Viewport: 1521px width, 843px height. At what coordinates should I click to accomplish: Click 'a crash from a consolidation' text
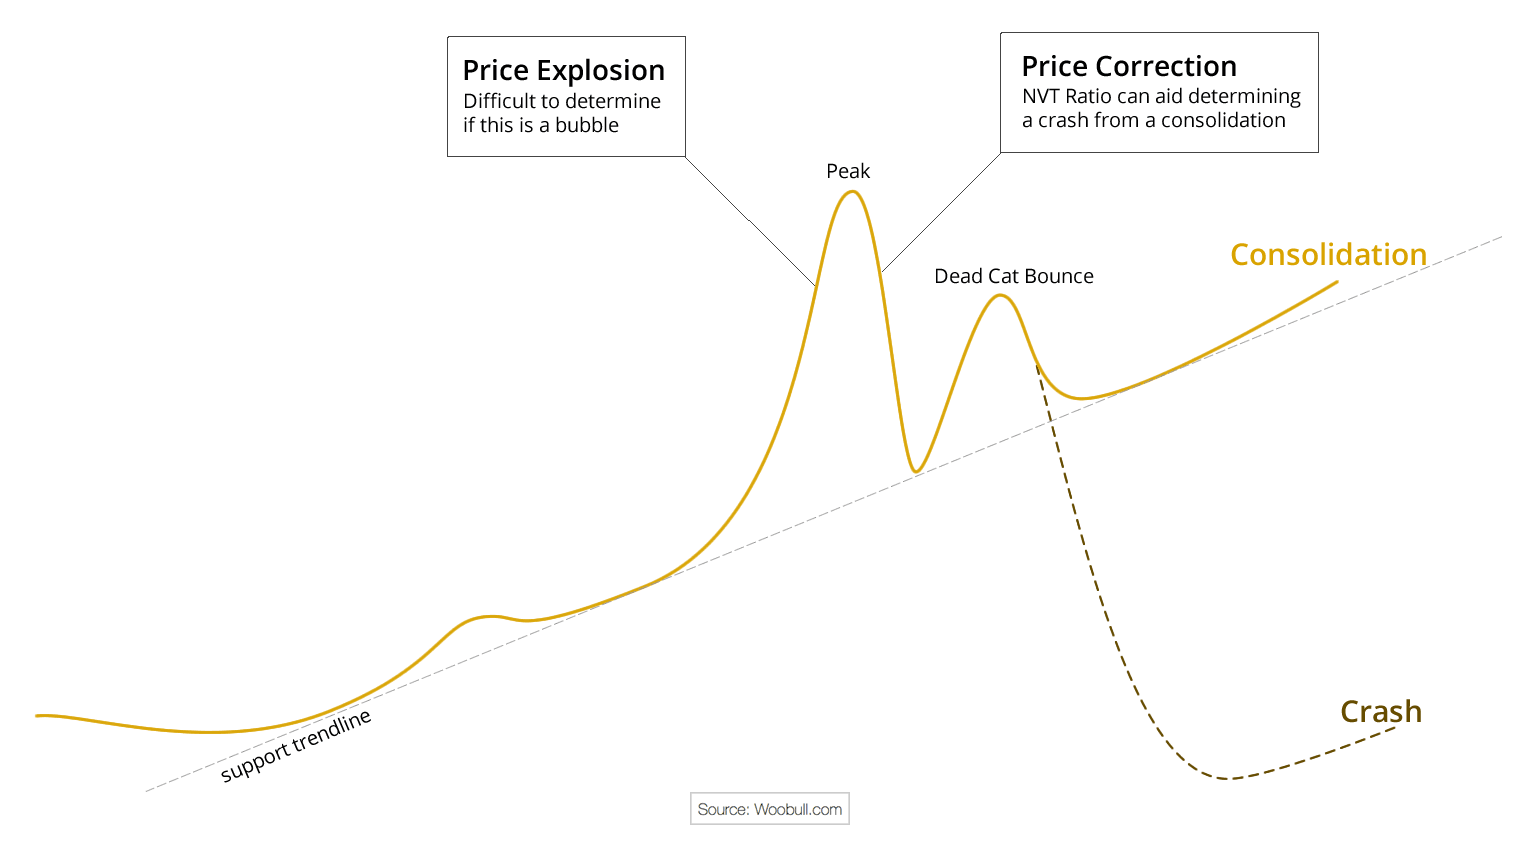(x=1154, y=120)
